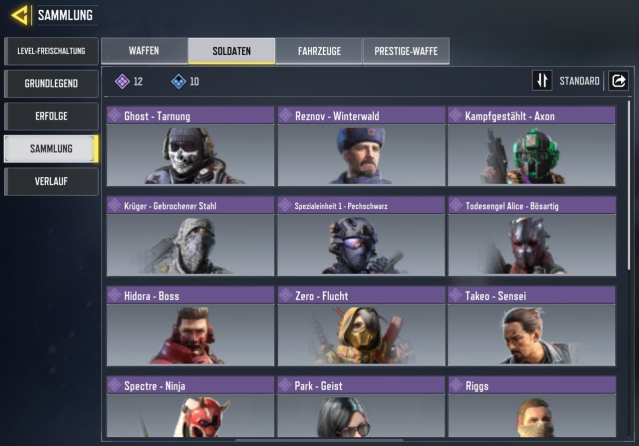The width and height of the screenshot is (639, 446).
Task: Click the purple epic rarity diamond icon
Action: pyautogui.click(x=122, y=81)
